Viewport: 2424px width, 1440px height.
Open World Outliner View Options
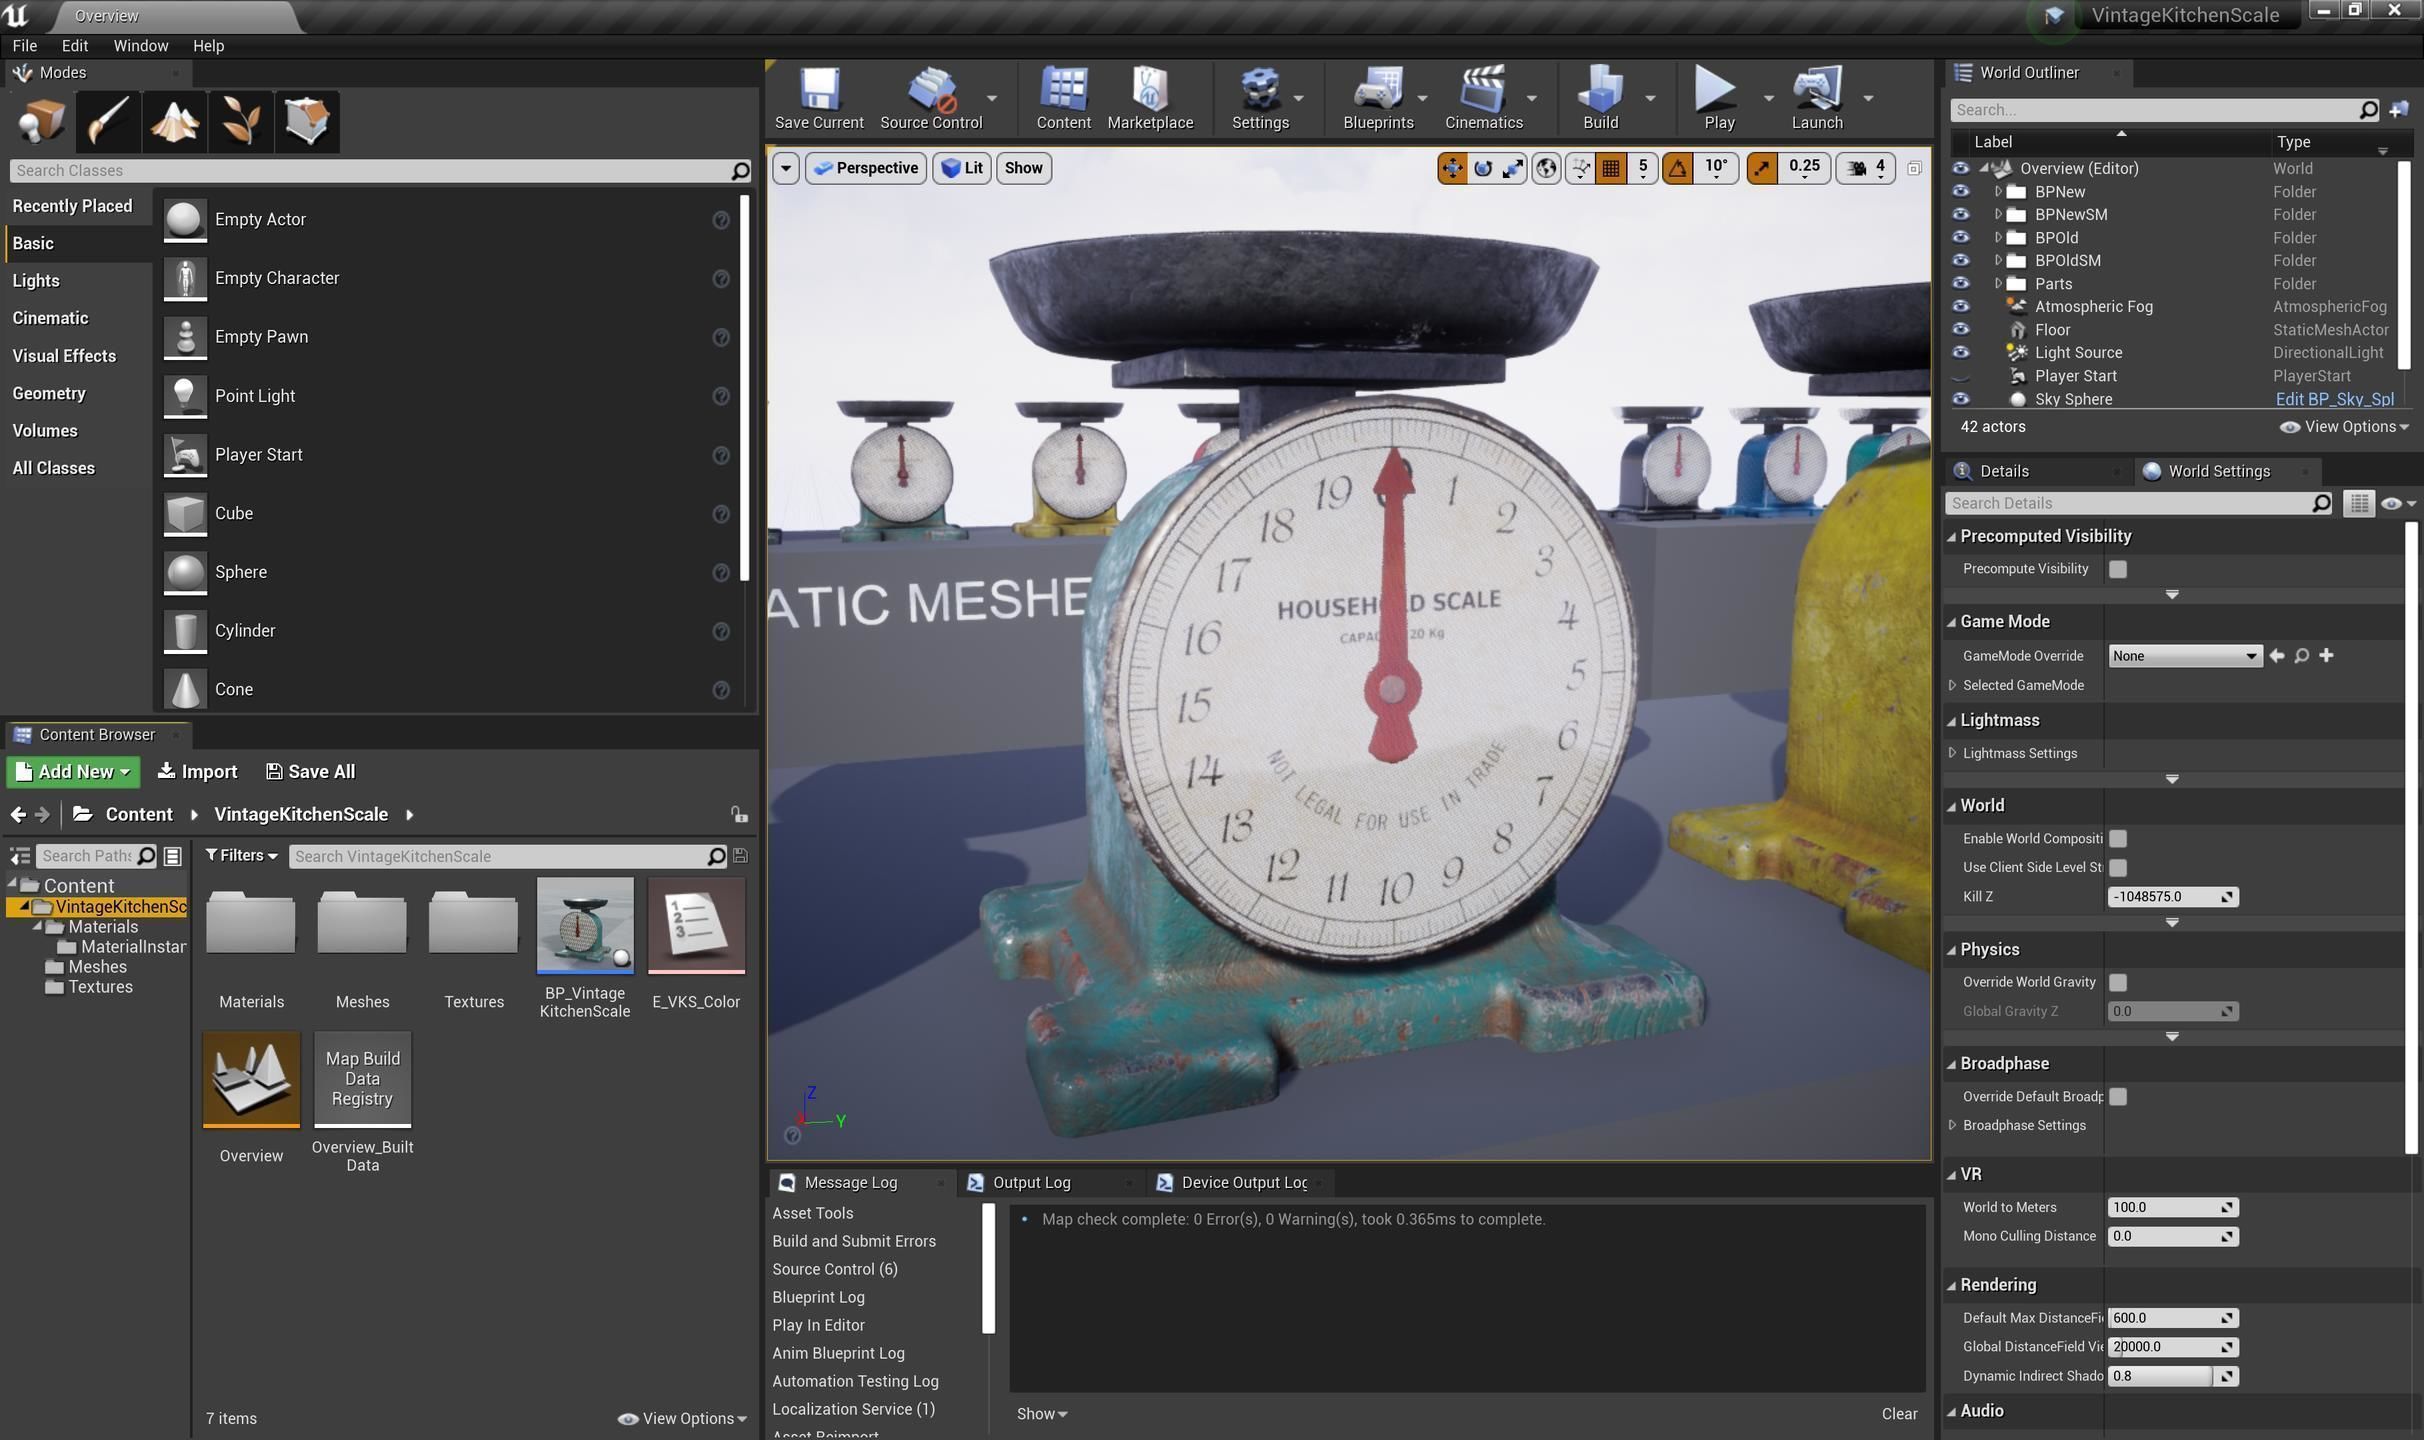(x=2344, y=427)
